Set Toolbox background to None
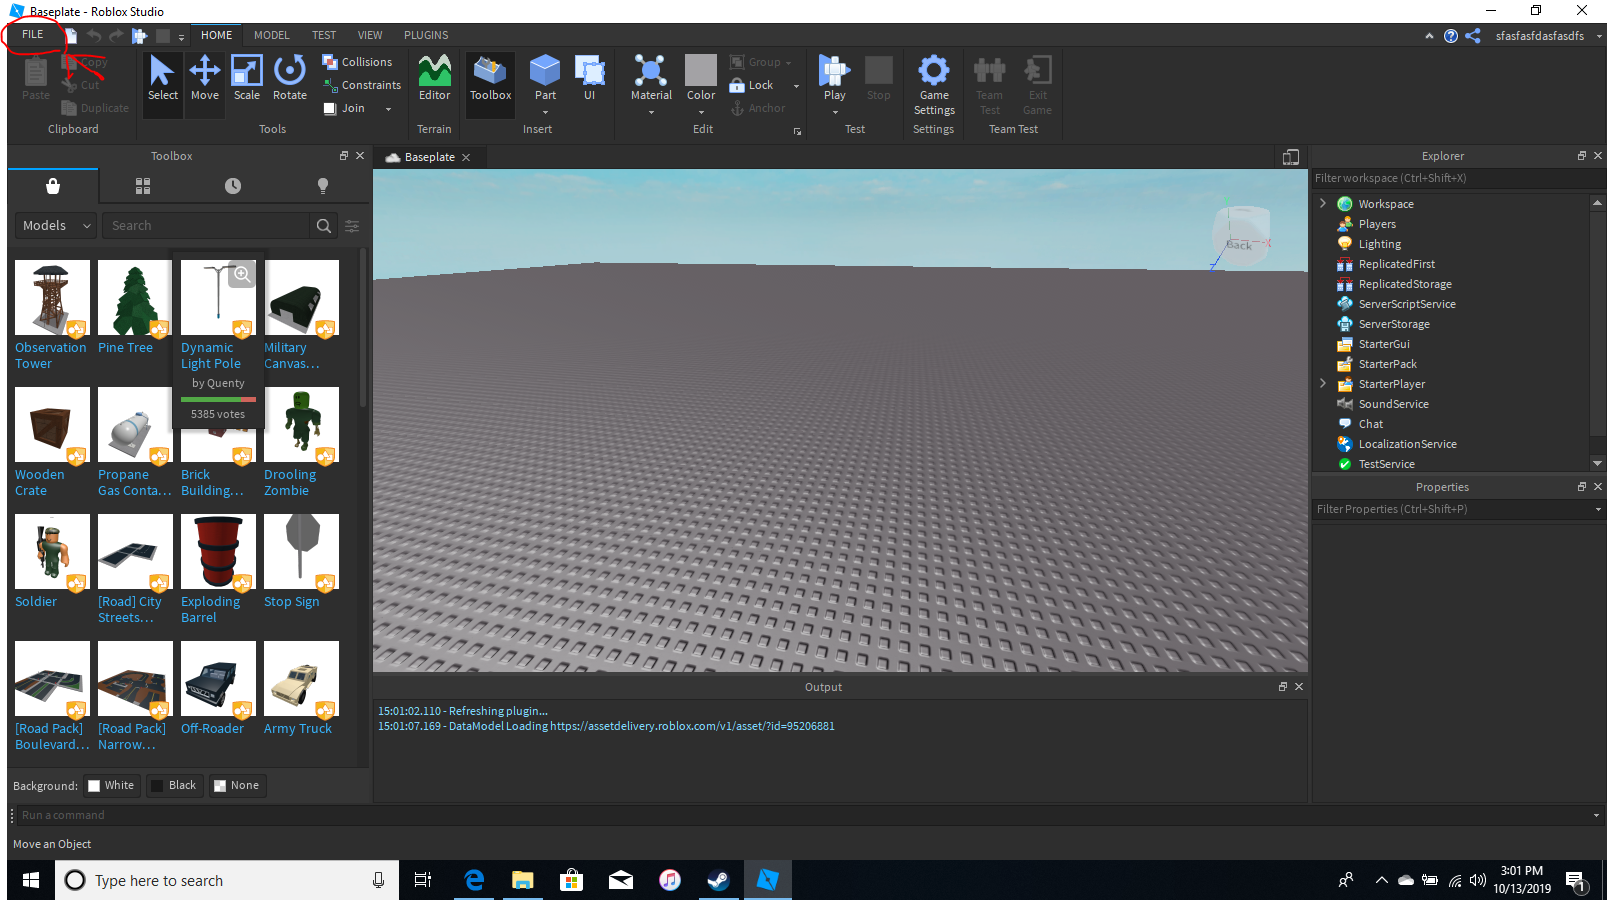Viewport: 1607px width, 900px height. coord(237,786)
